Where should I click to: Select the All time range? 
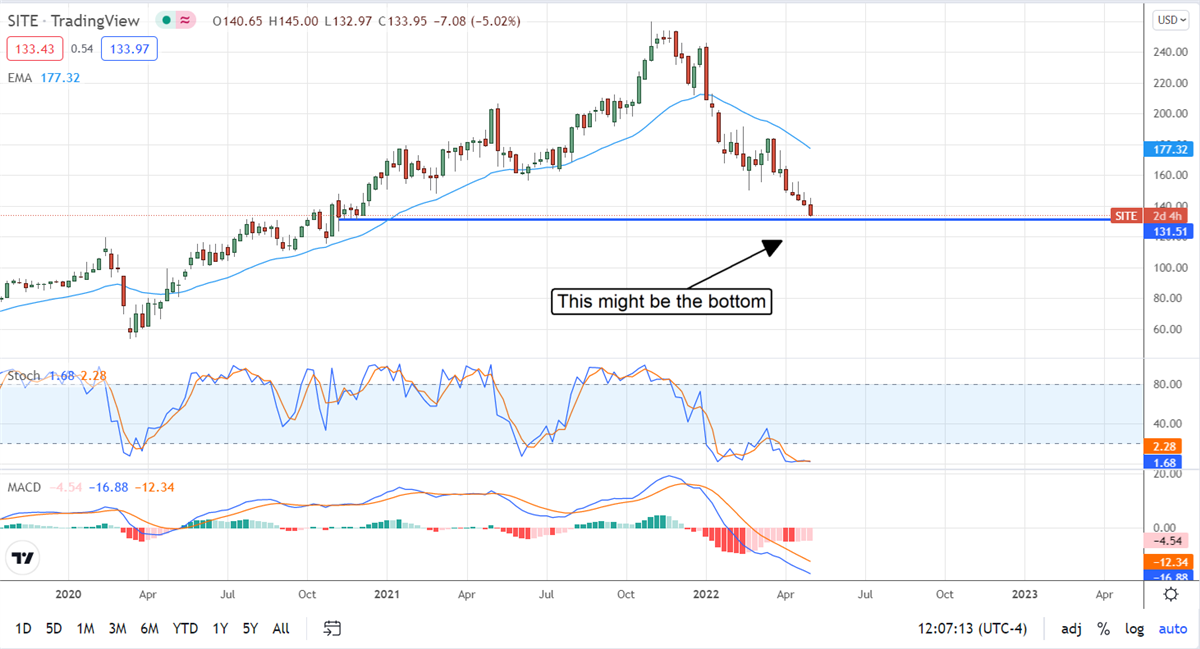tap(281, 628)
